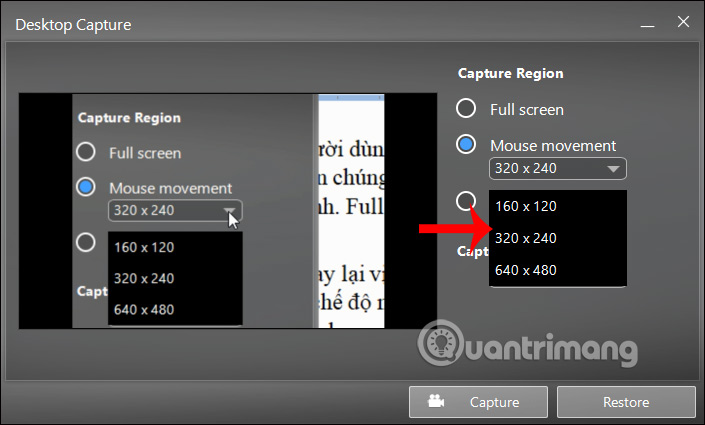Click the Capture Region heading
This screenshot has width=705, height=425.
510,73
